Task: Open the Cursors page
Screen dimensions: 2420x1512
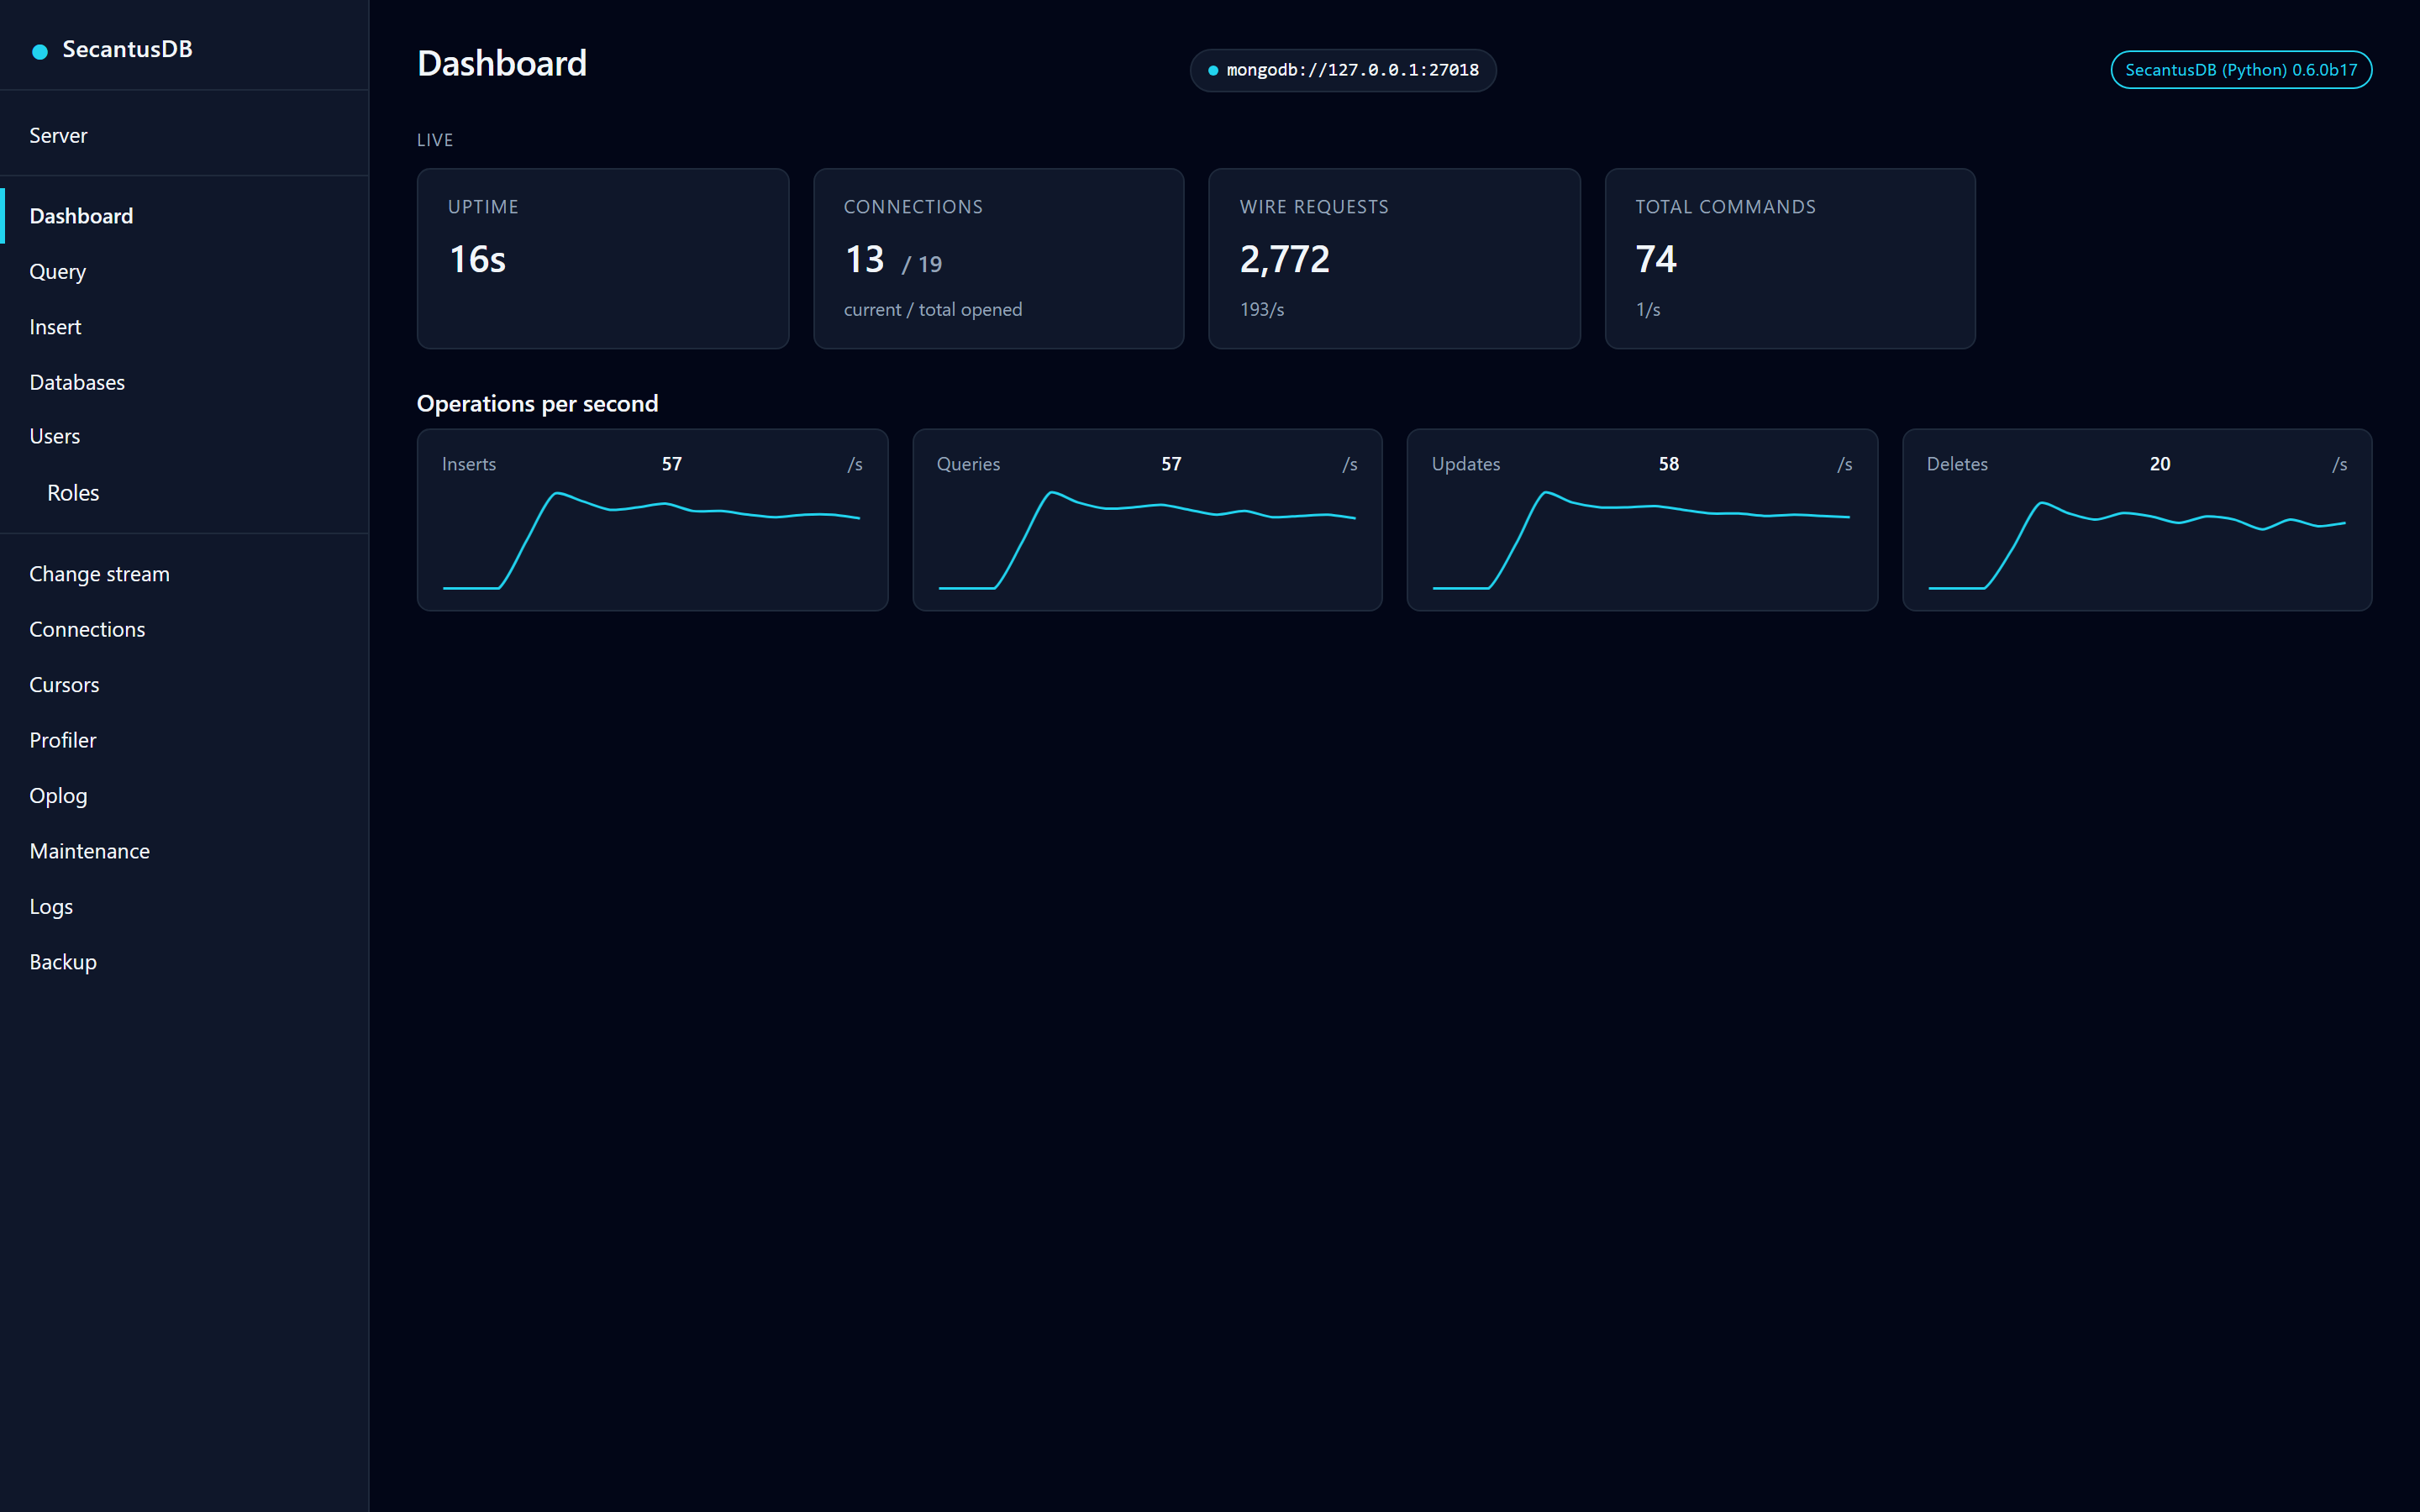Action: click(184, 685)
